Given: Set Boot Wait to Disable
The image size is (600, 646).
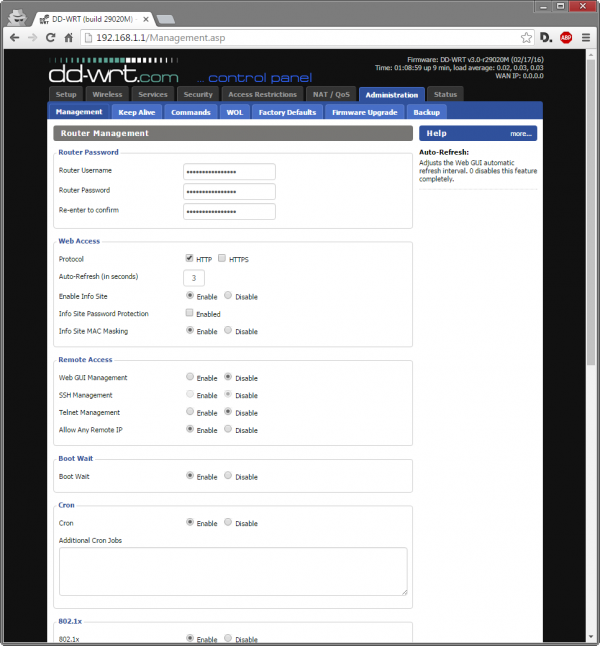Looking at the screenshot, I should point(228,476).
